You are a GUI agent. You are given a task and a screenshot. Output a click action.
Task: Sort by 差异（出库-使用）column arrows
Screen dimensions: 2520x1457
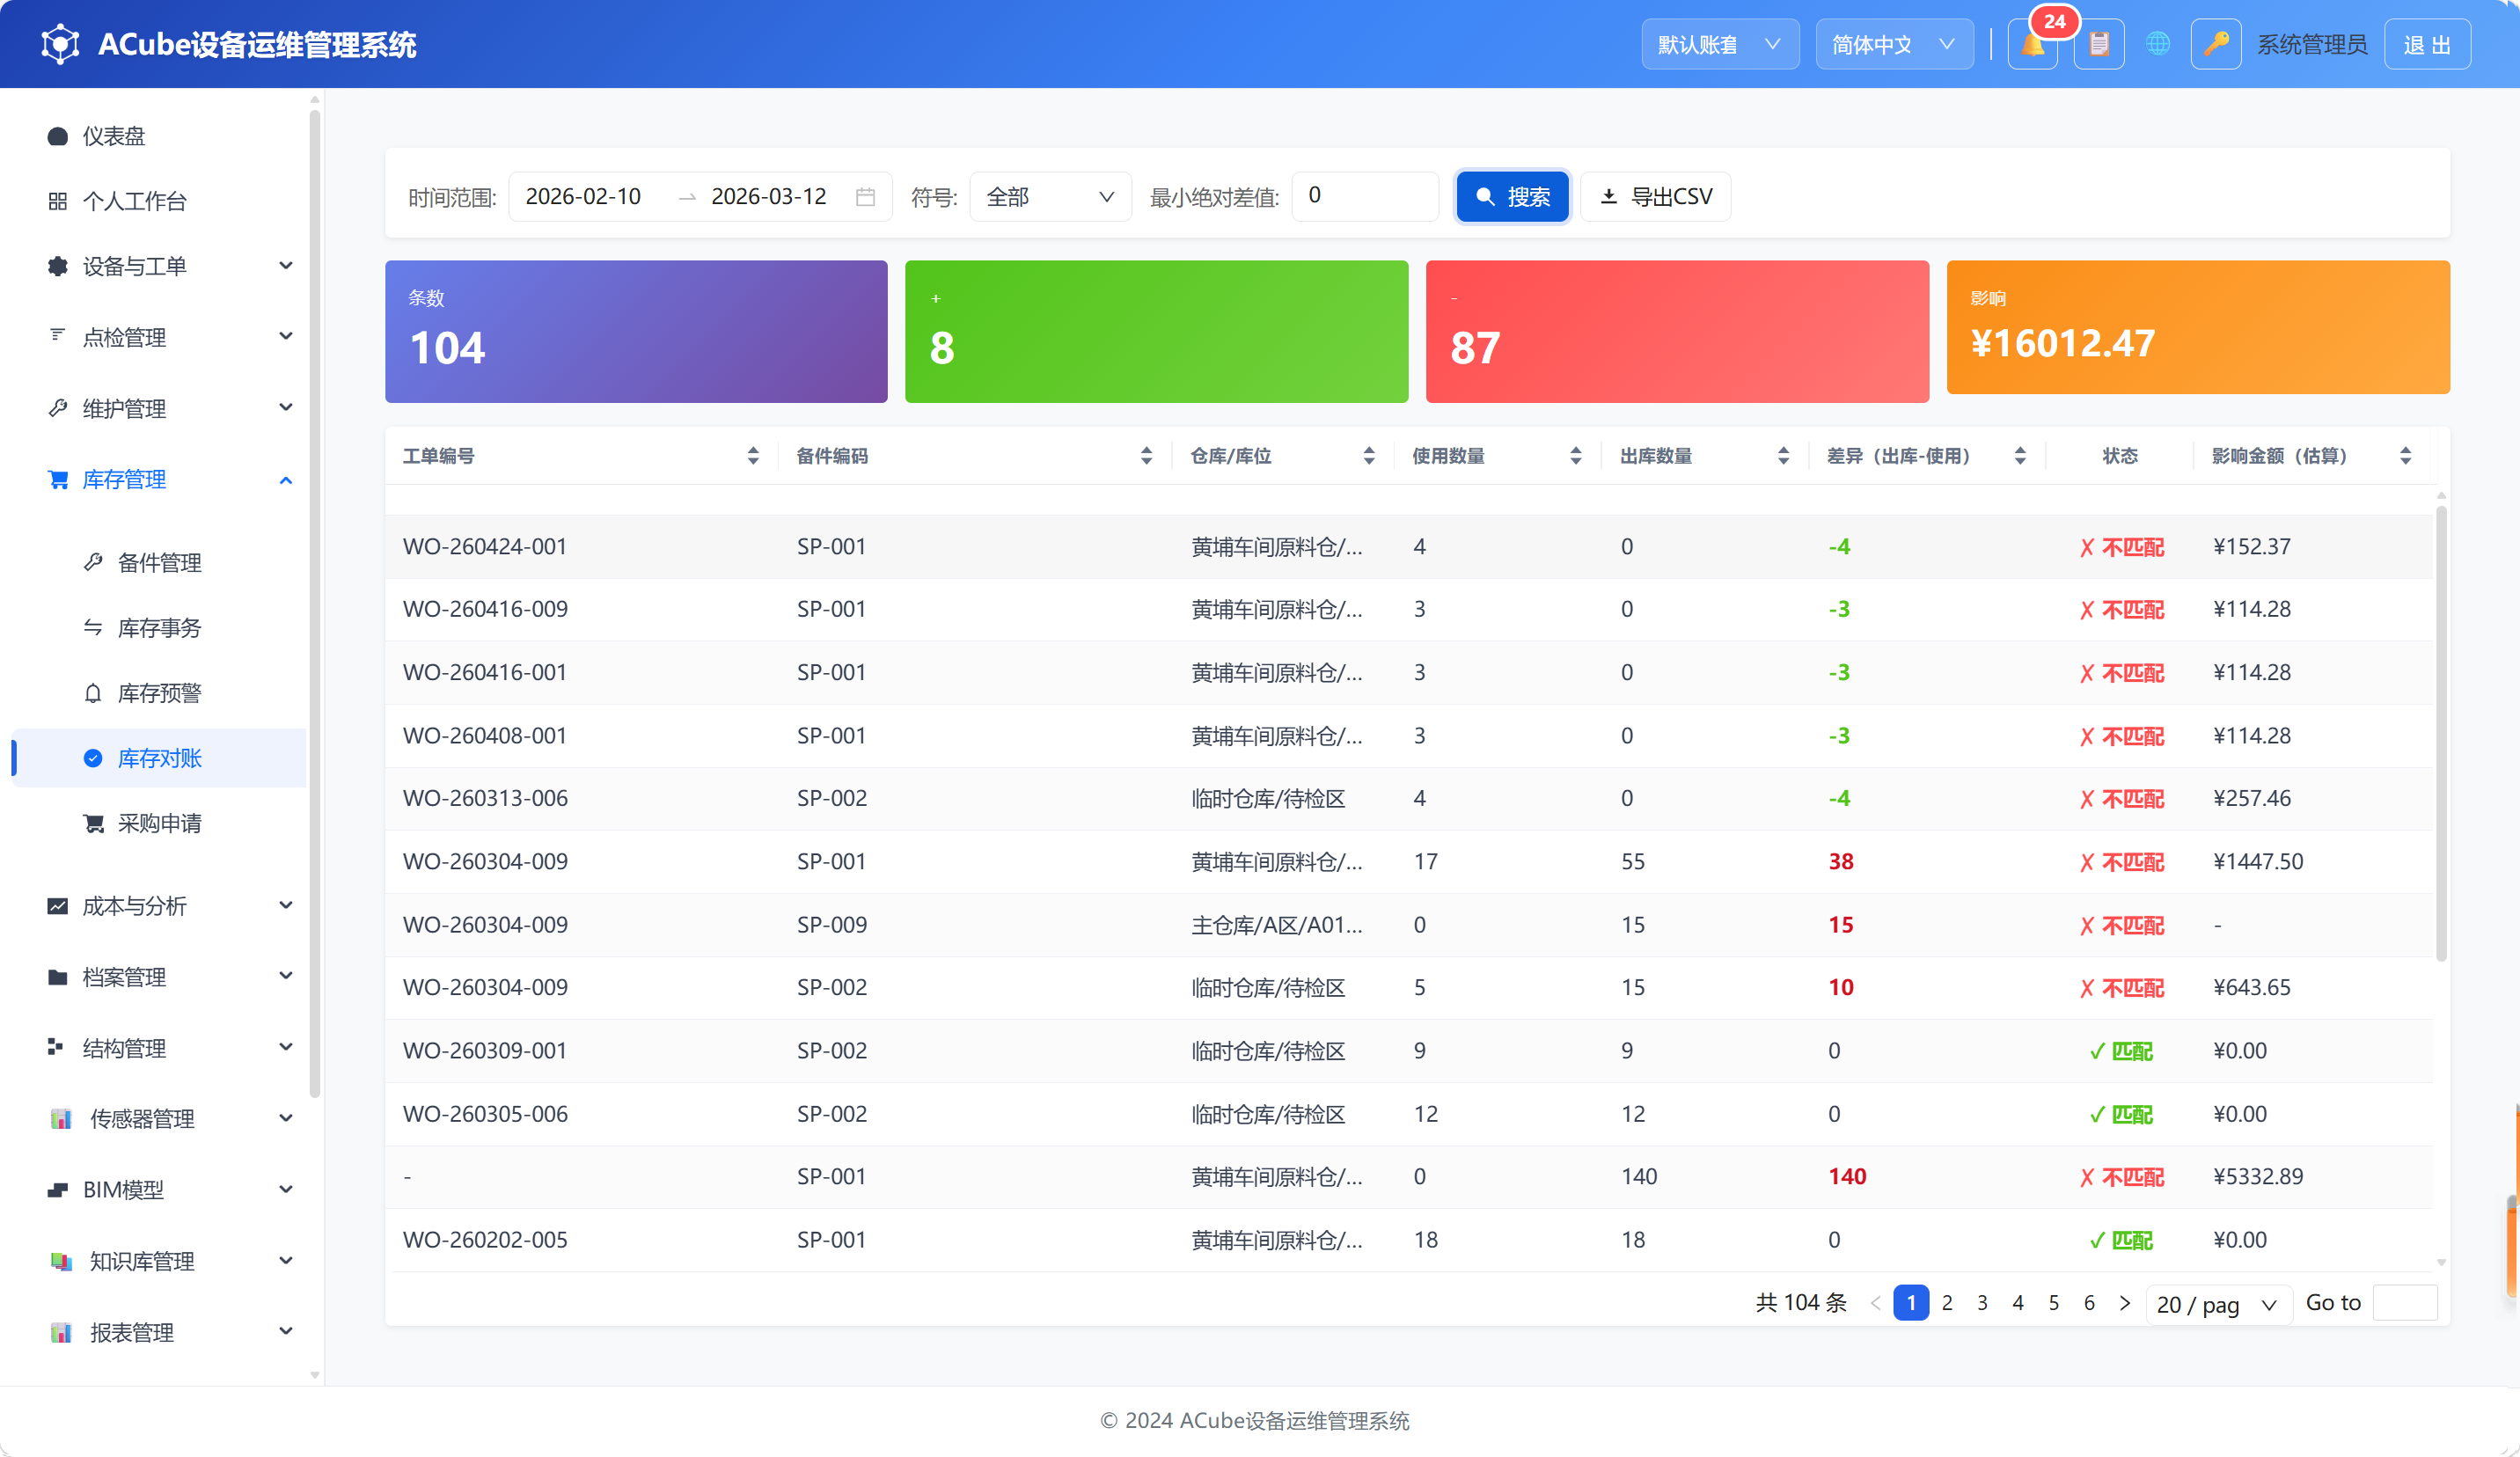[x=2020, y=456]
